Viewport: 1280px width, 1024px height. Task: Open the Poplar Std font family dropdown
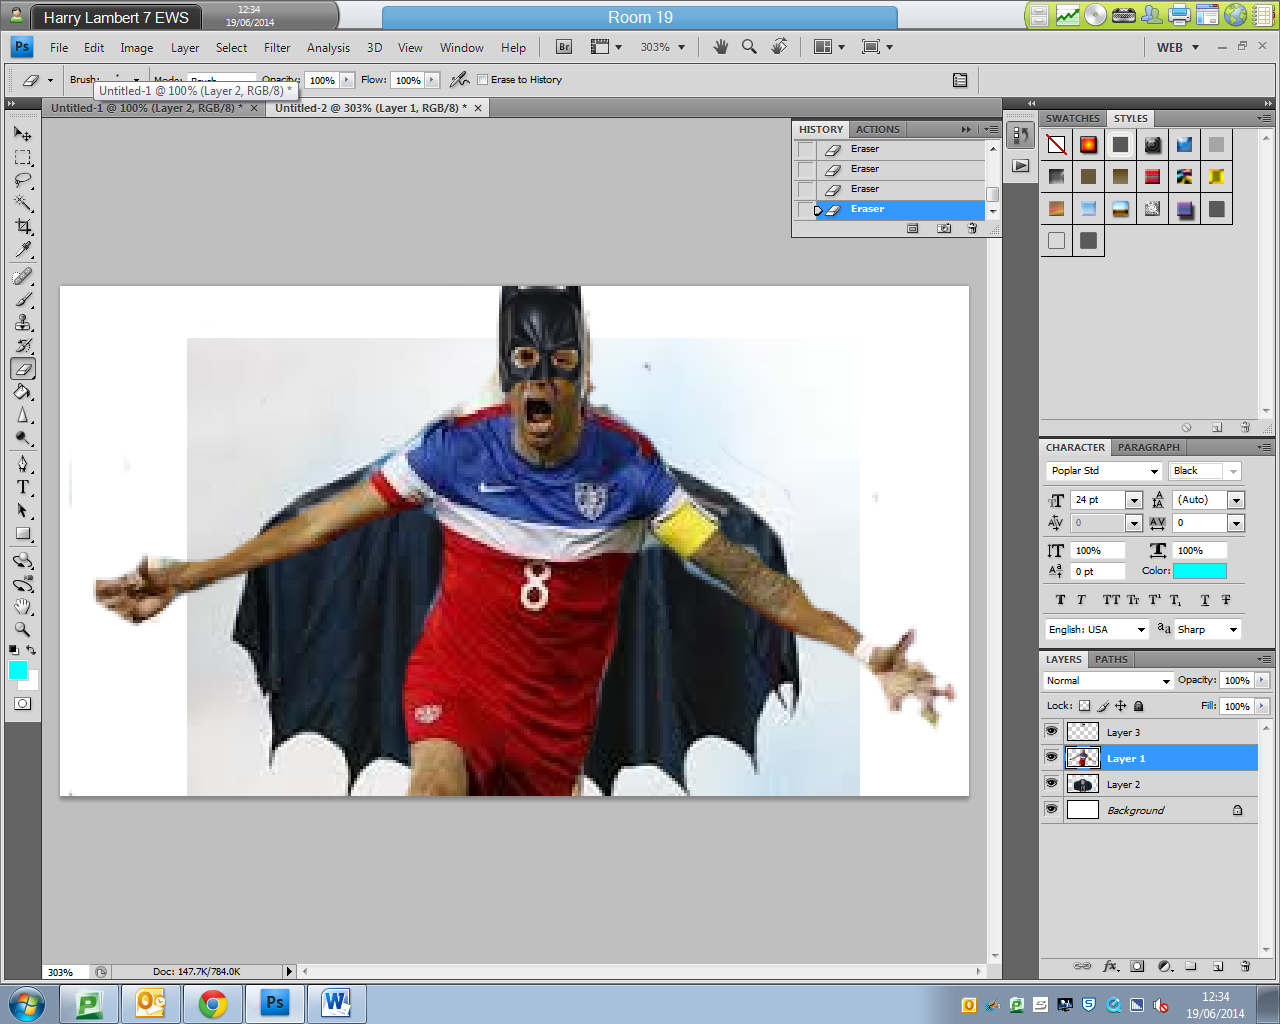click(1103, 471)
